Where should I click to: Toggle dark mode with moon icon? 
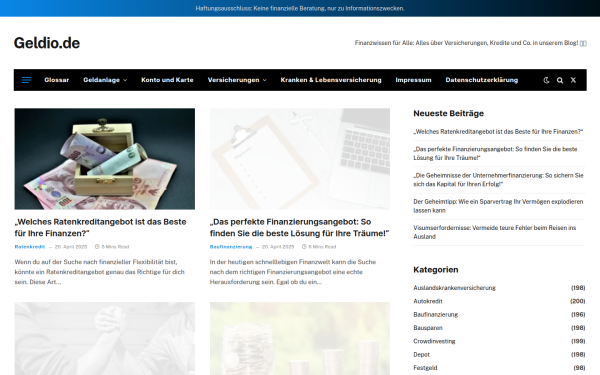[x=546, y=80]
